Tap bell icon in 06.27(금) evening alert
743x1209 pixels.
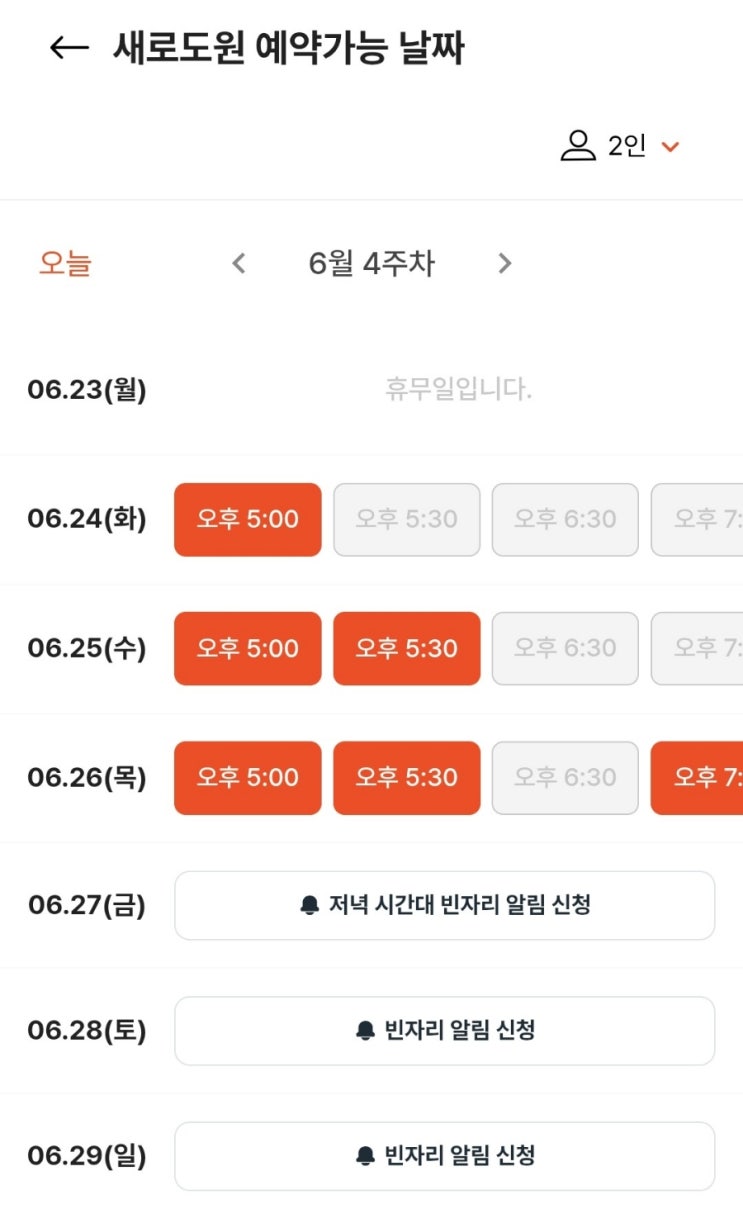(309, 906)
